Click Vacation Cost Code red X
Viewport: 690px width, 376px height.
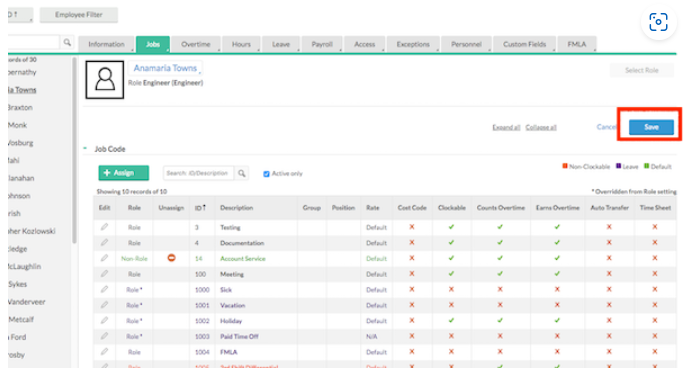pos(412,305)
